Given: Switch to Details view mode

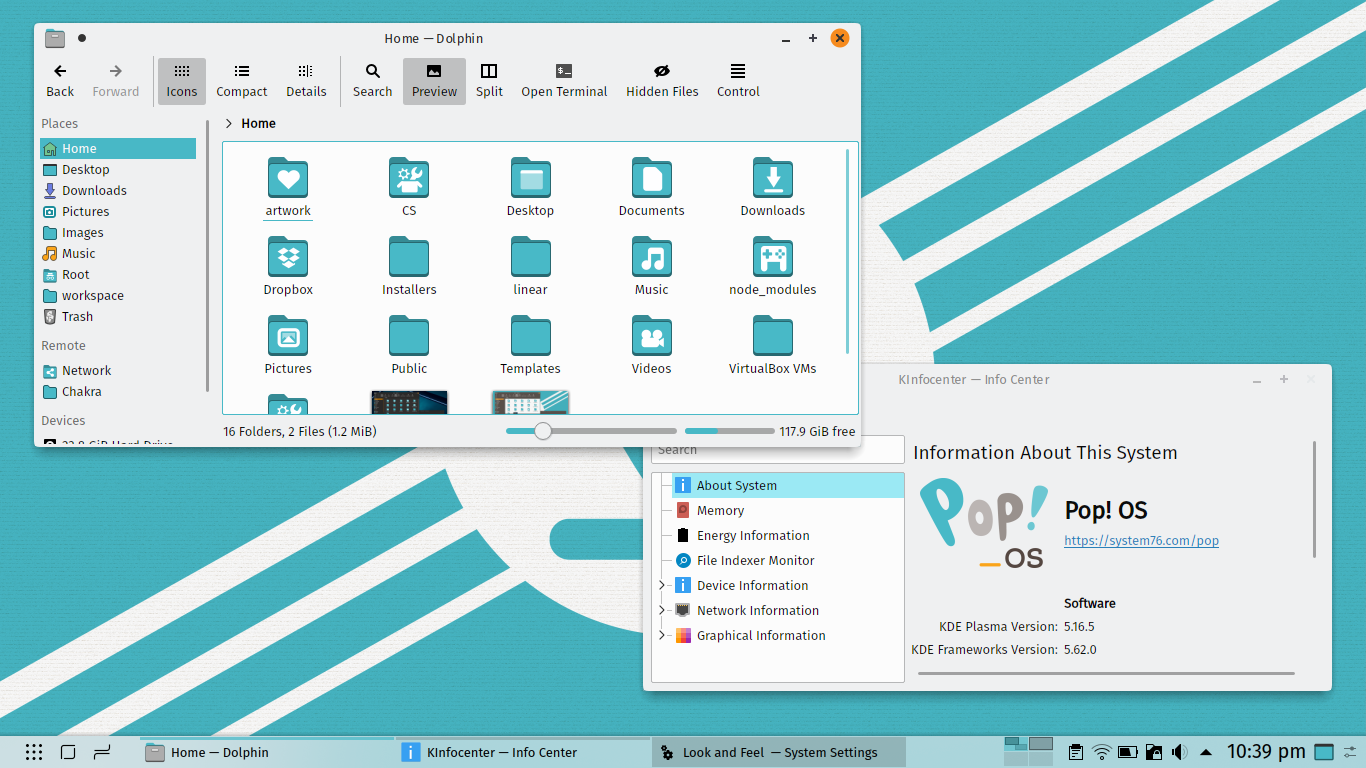Looking at the screenshot, I should (306, 81).
